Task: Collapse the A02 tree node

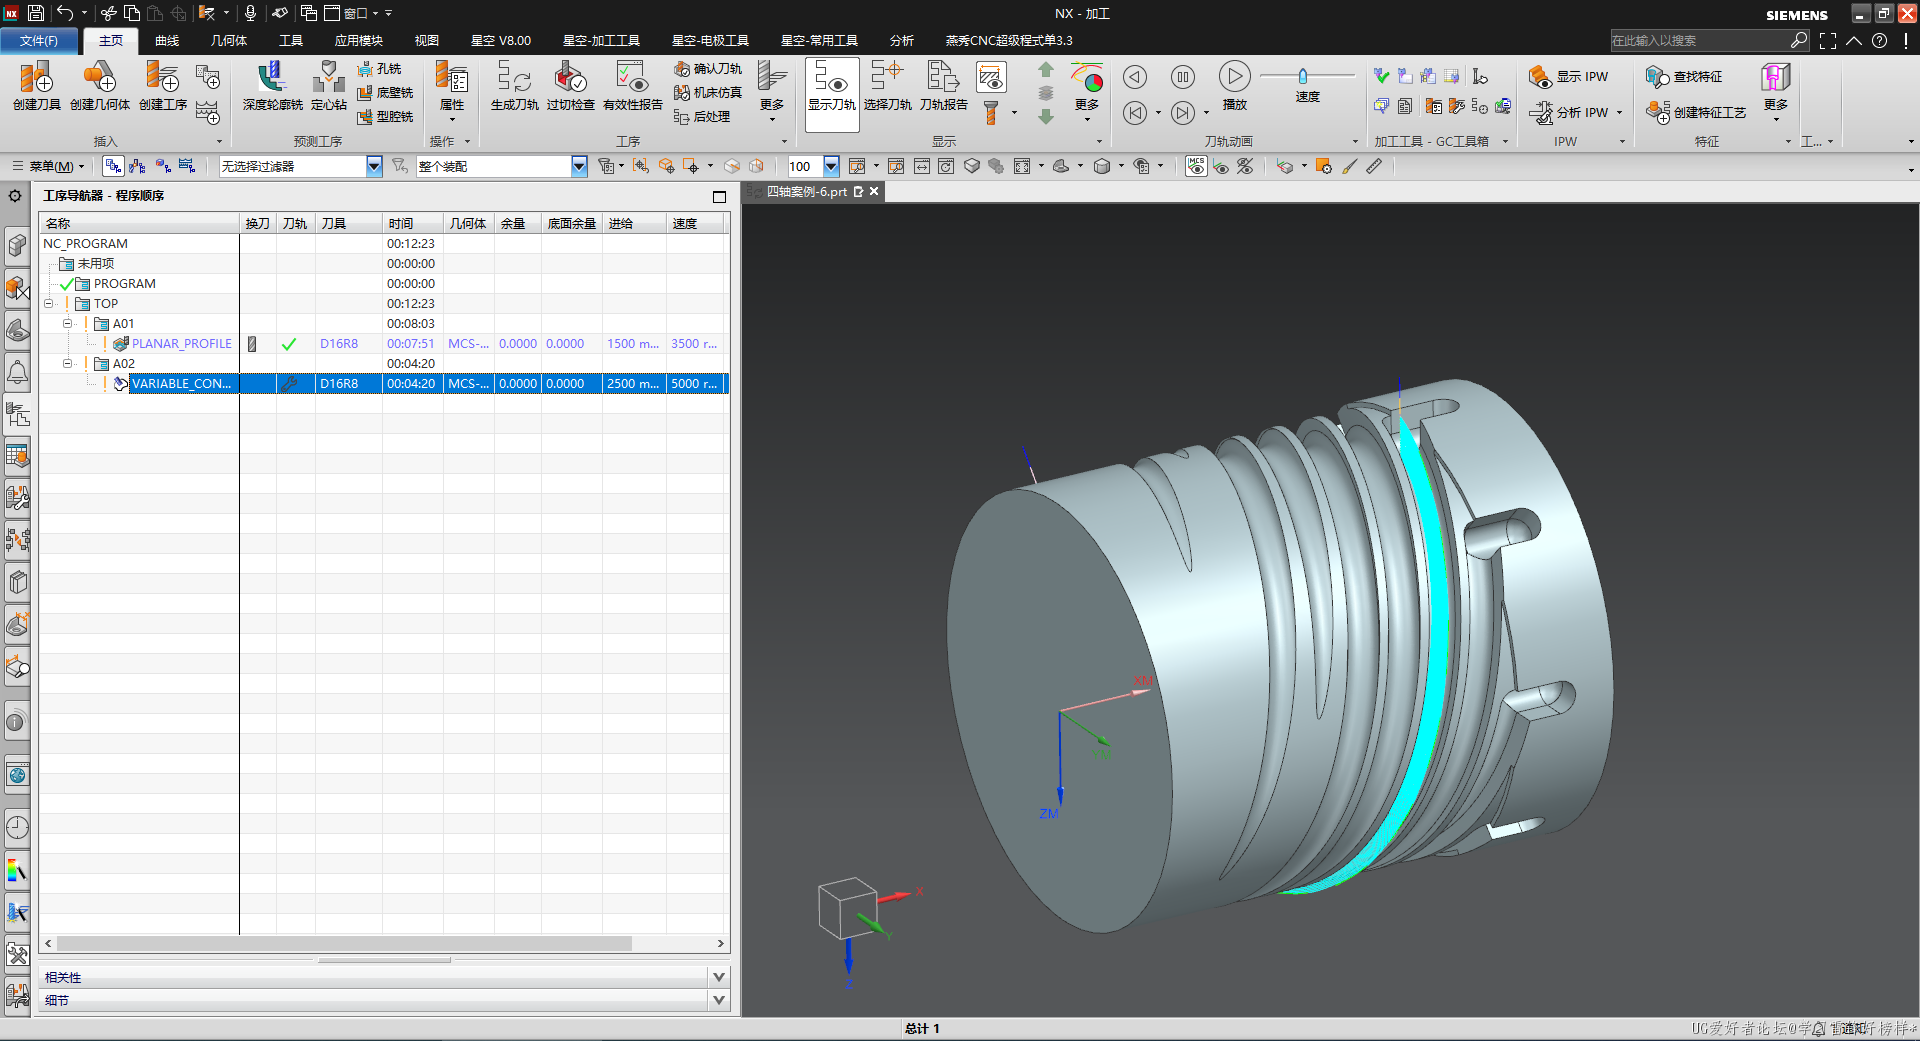Action: tap(67, 363)
